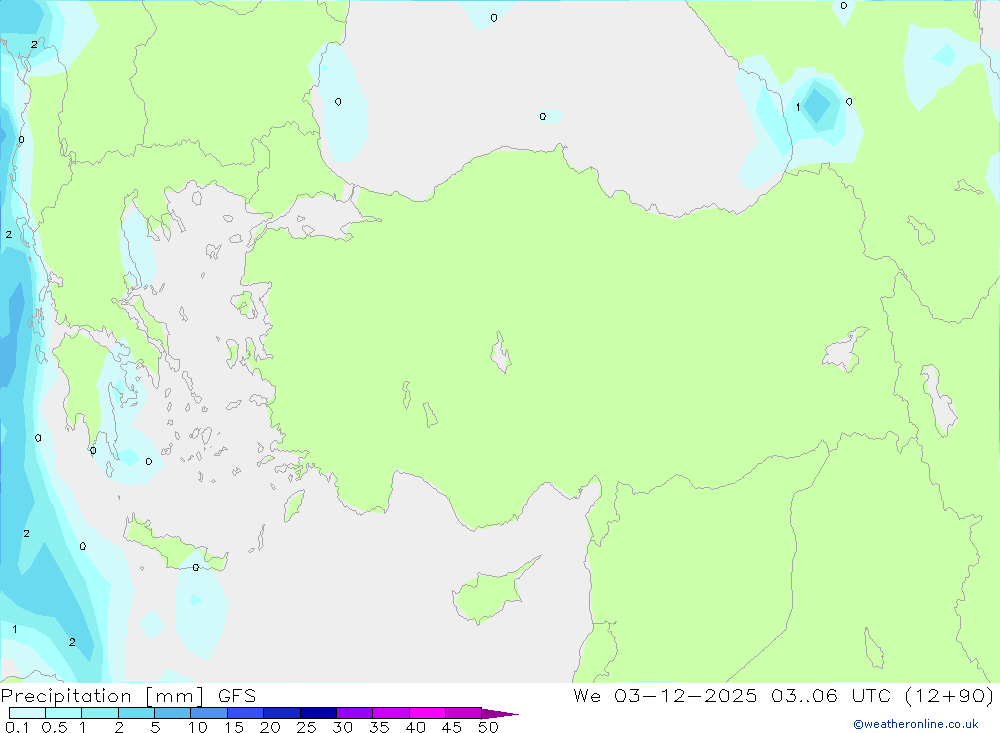Select the 40–45 mm magenta legend swatch
This screenshot has width=1000, height=733.
427,713
